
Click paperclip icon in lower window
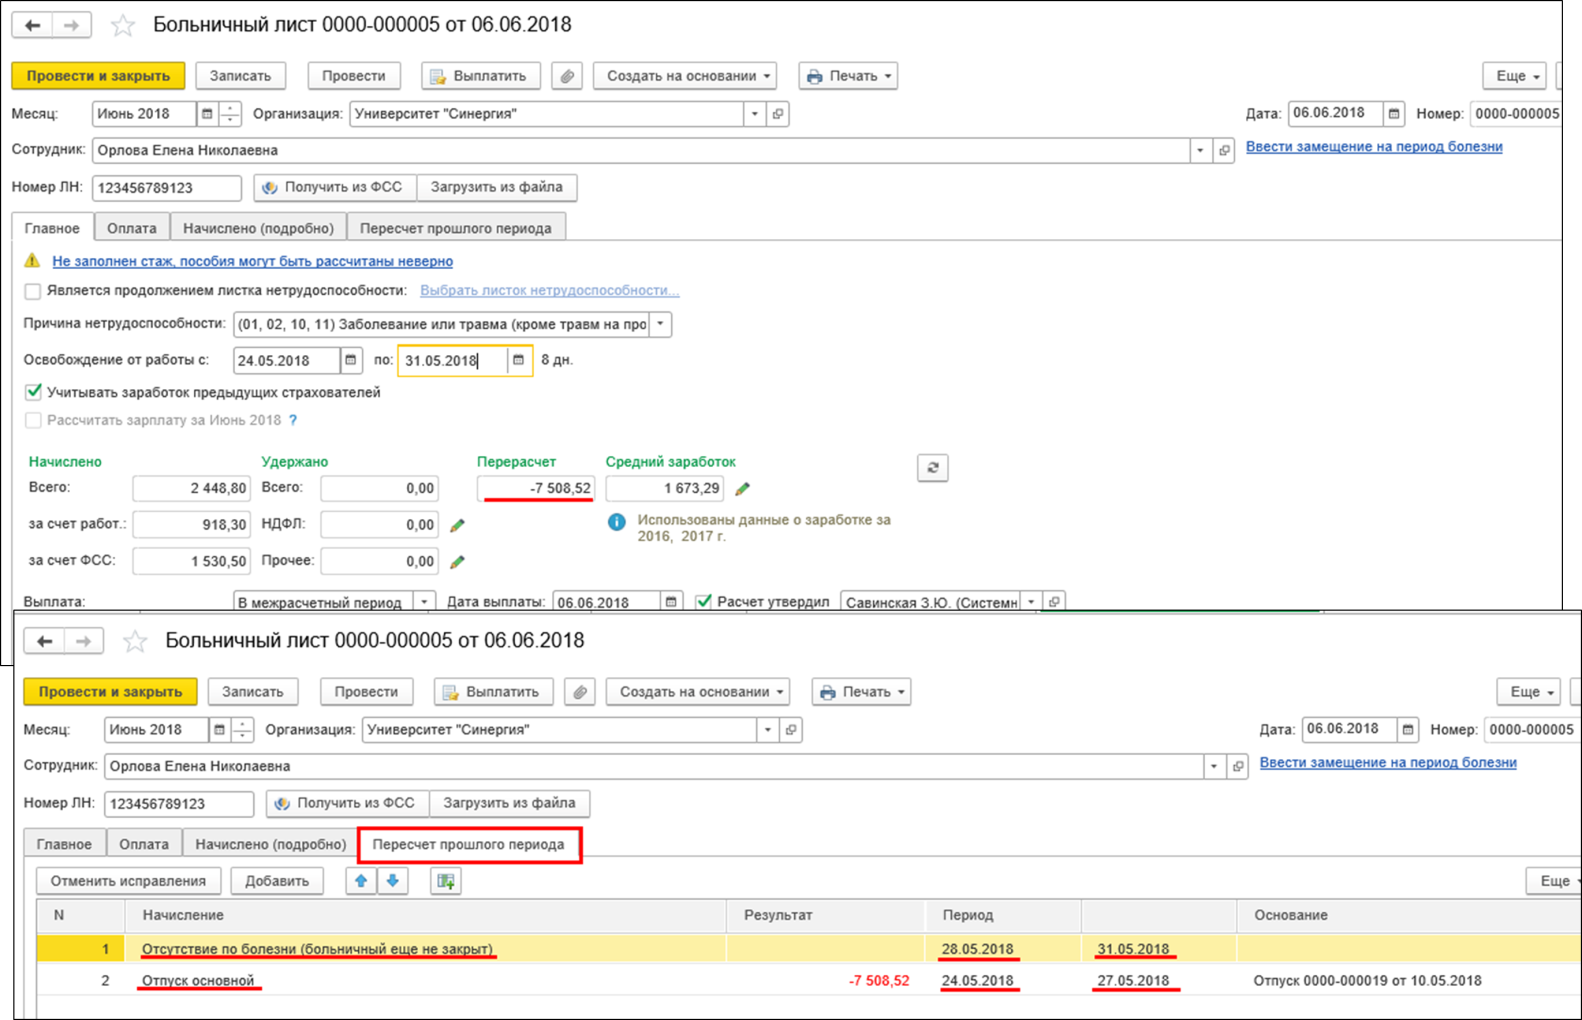pyautogui.click(x=580, y=692)
